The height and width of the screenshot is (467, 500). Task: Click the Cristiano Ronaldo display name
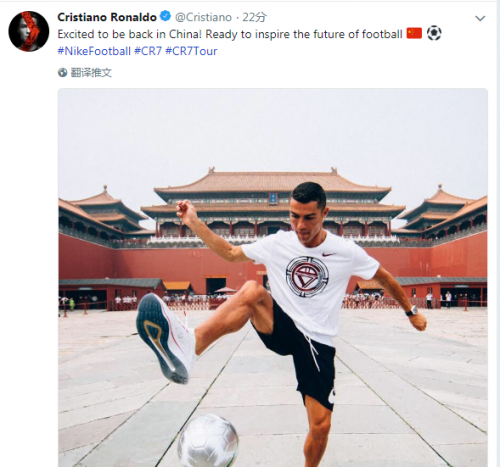107,17
